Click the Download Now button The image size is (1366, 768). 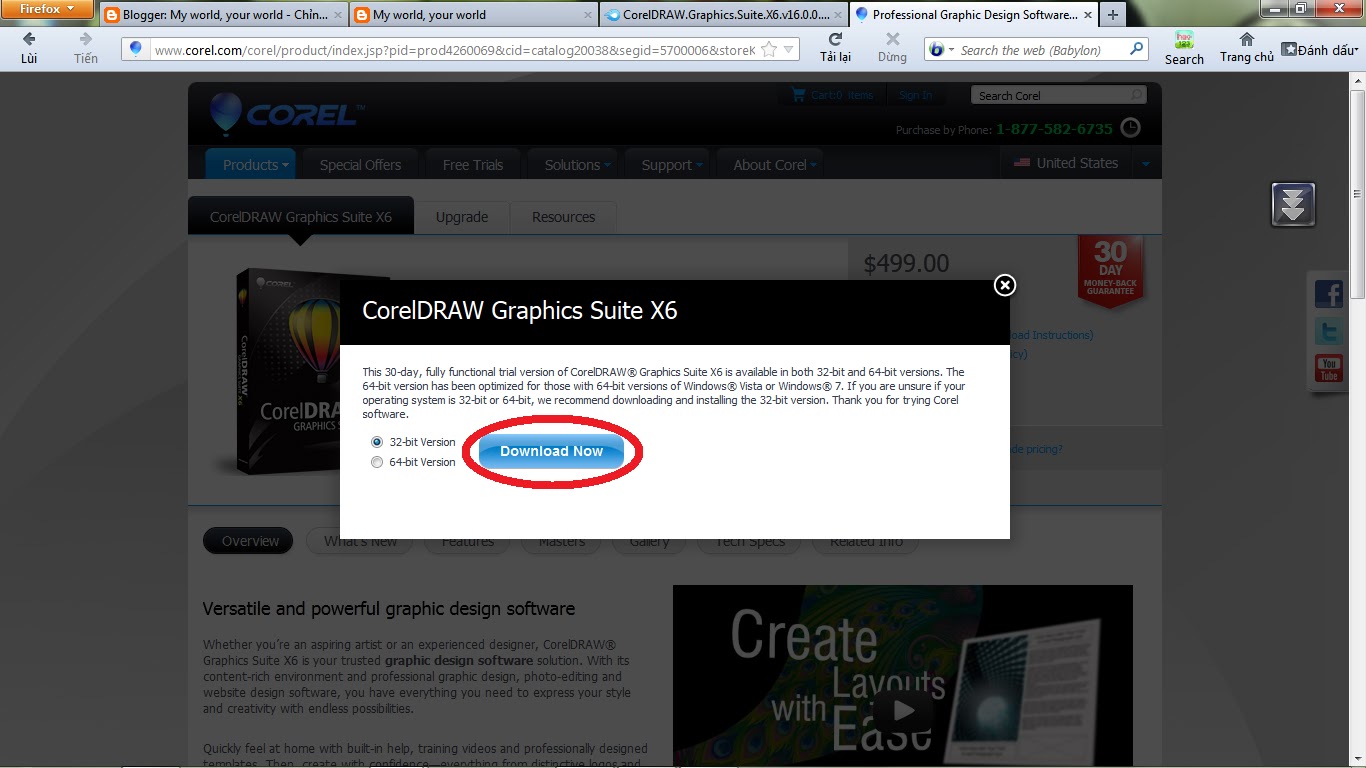[x=551, y=451]
